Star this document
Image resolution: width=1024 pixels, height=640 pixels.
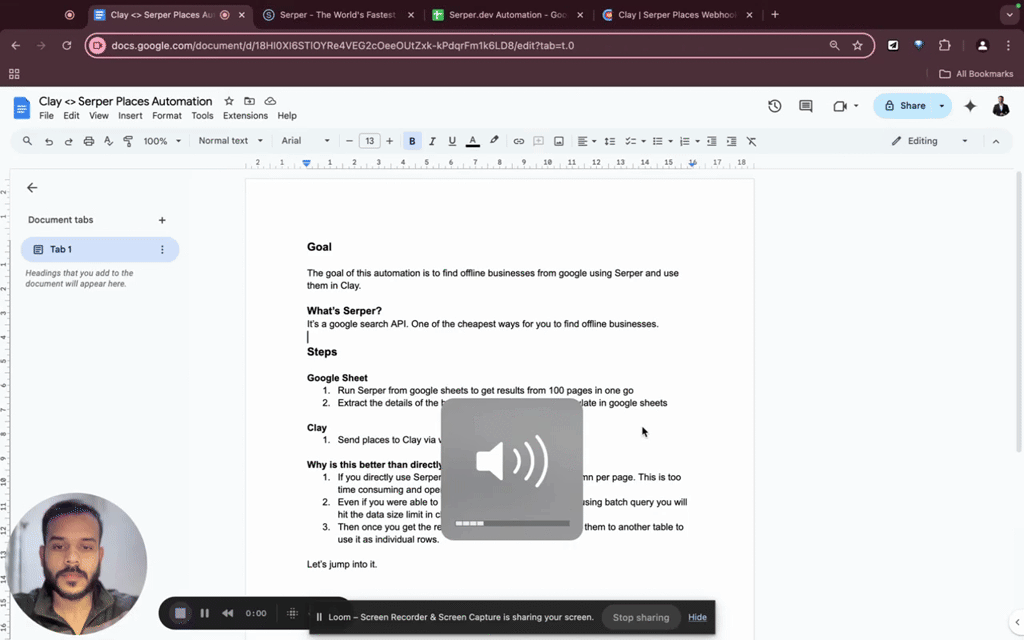click(x=229, y=102)
